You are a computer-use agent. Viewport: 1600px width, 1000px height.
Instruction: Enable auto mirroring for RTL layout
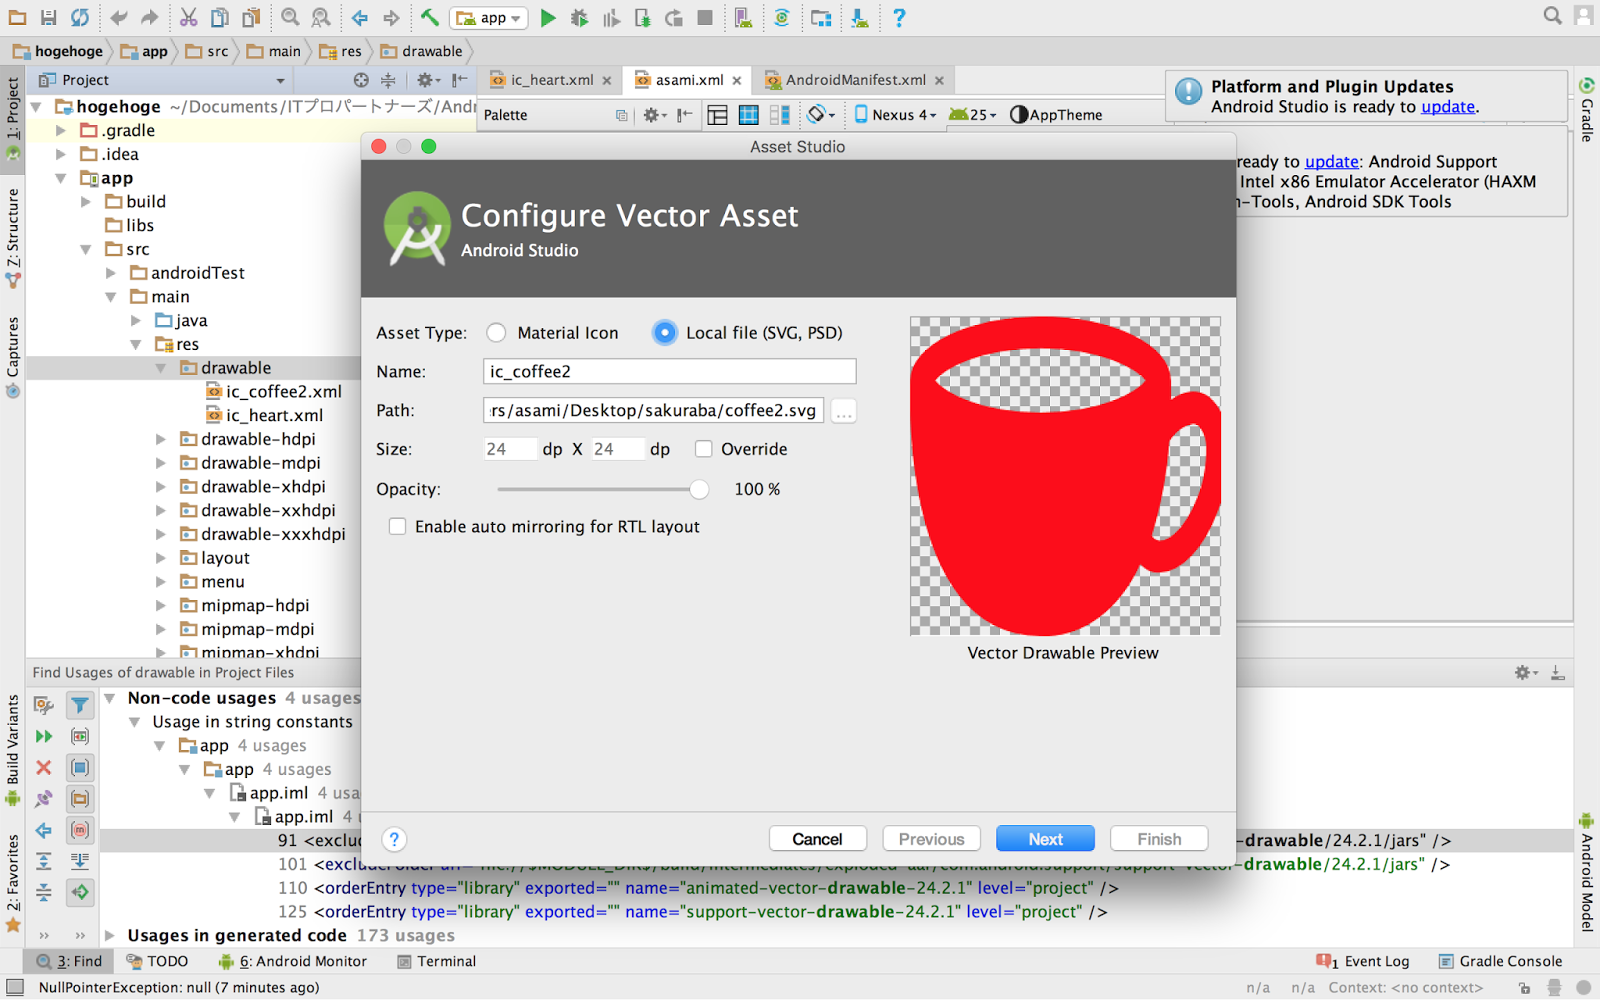click(x=398, y=527)
